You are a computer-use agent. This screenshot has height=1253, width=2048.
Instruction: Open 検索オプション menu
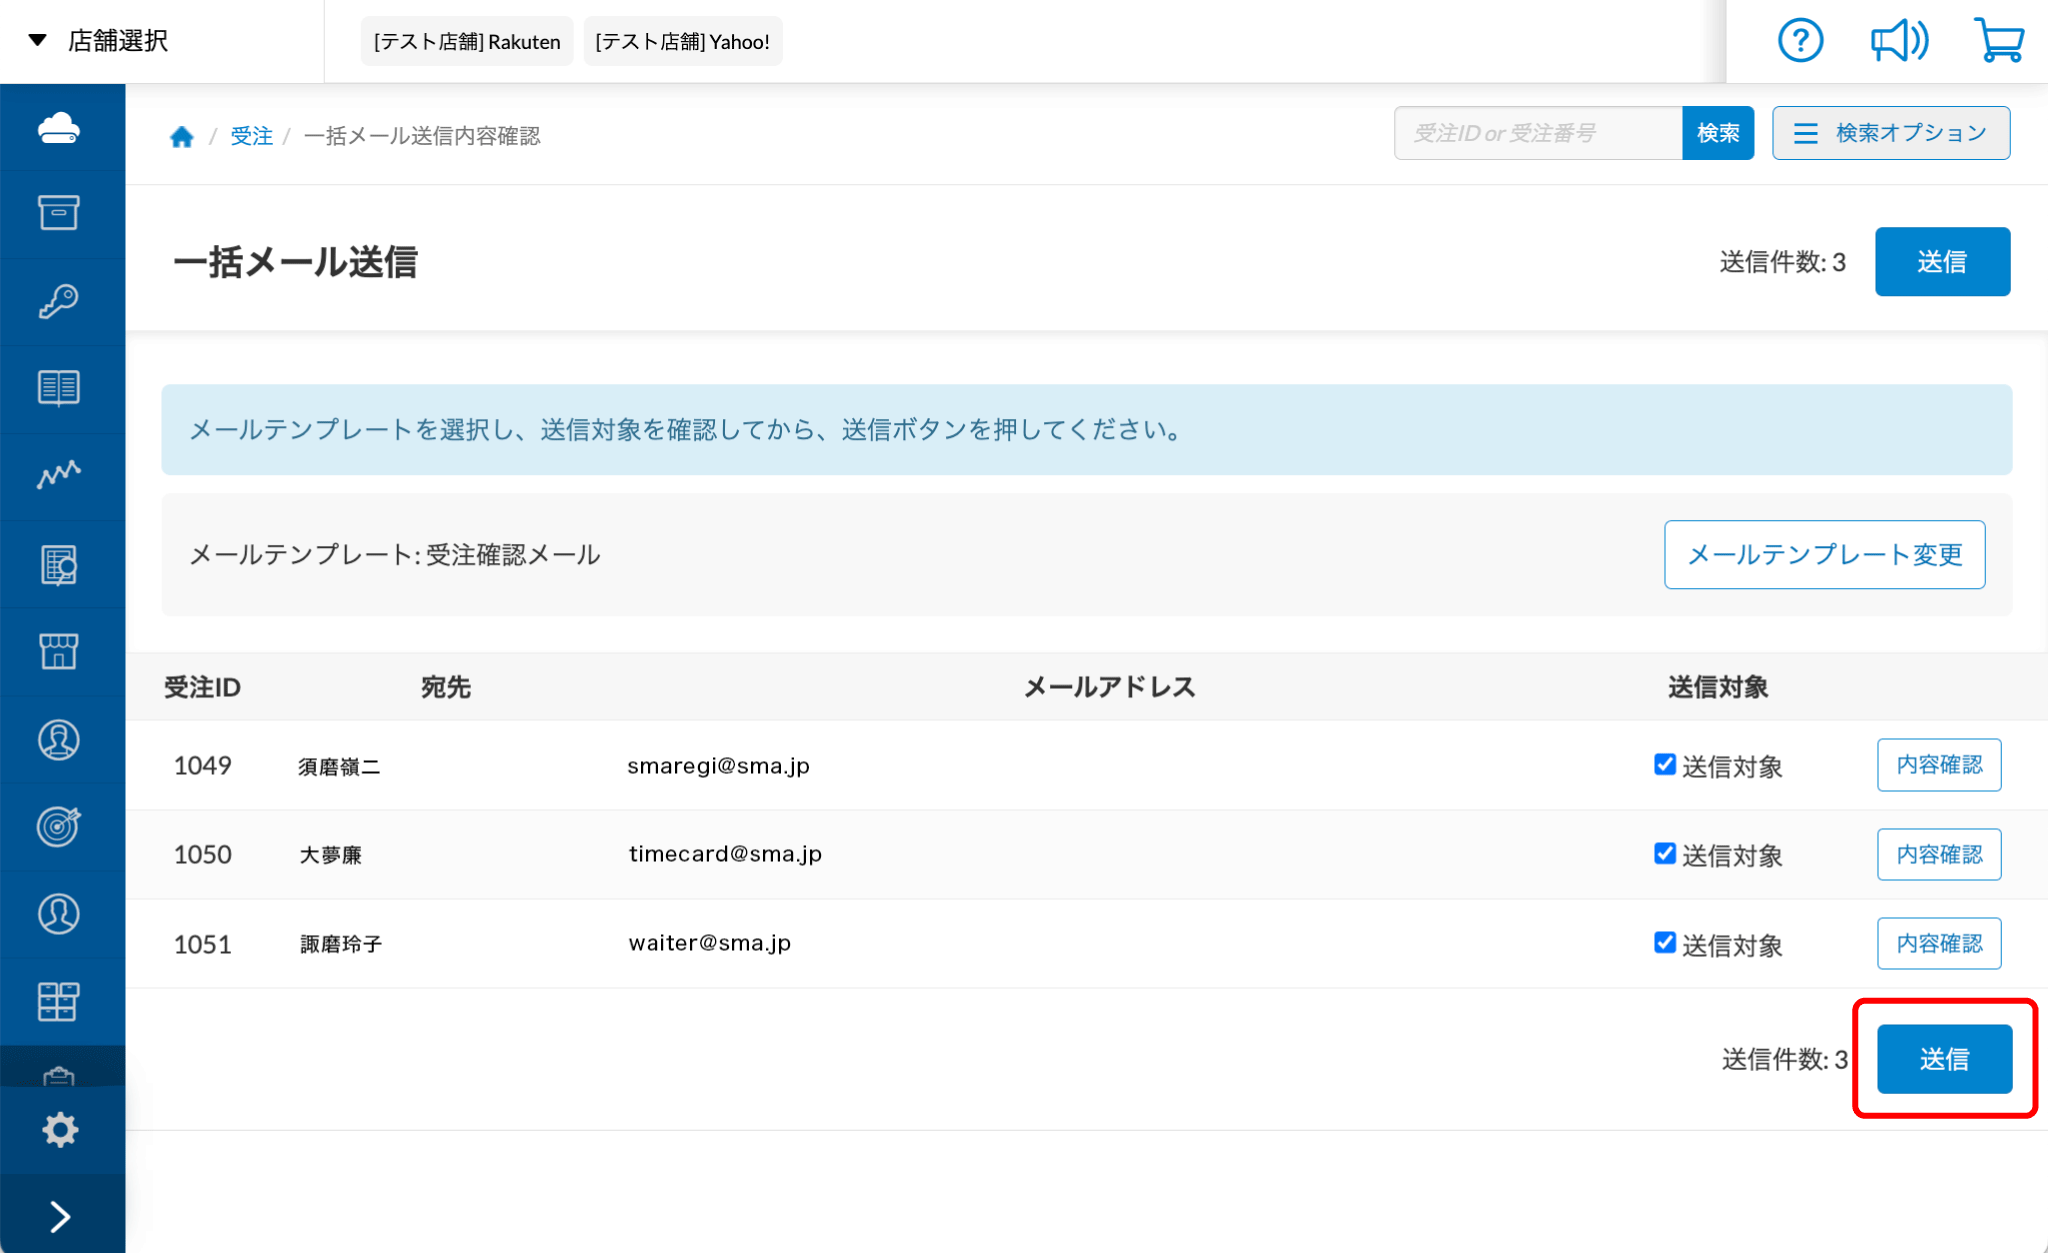coord(1890,133)
